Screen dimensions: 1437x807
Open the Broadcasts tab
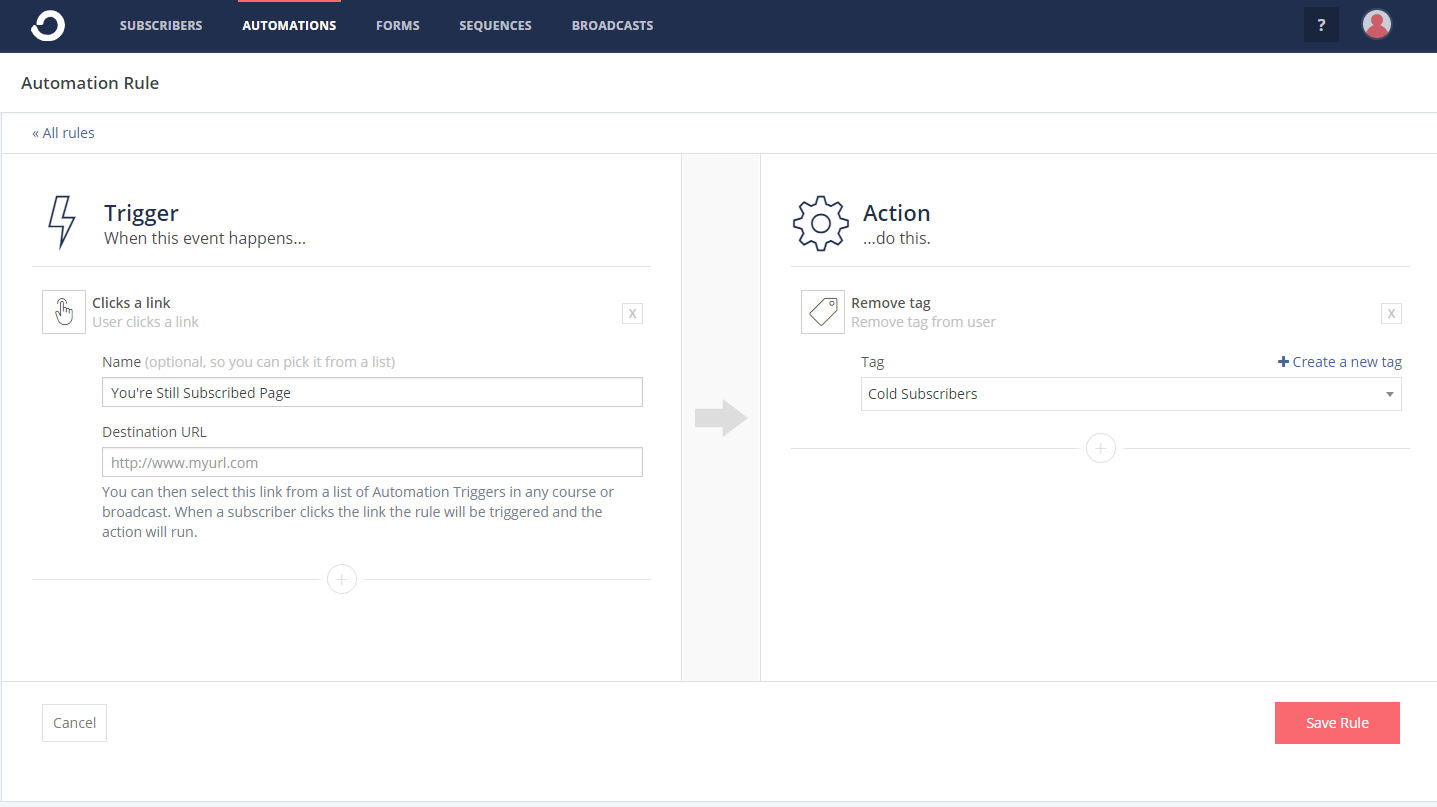(612, 26)
